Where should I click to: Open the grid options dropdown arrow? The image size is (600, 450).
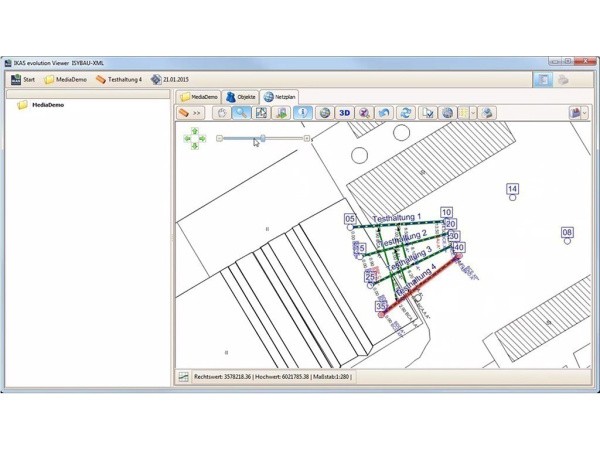tap(475, 113)
